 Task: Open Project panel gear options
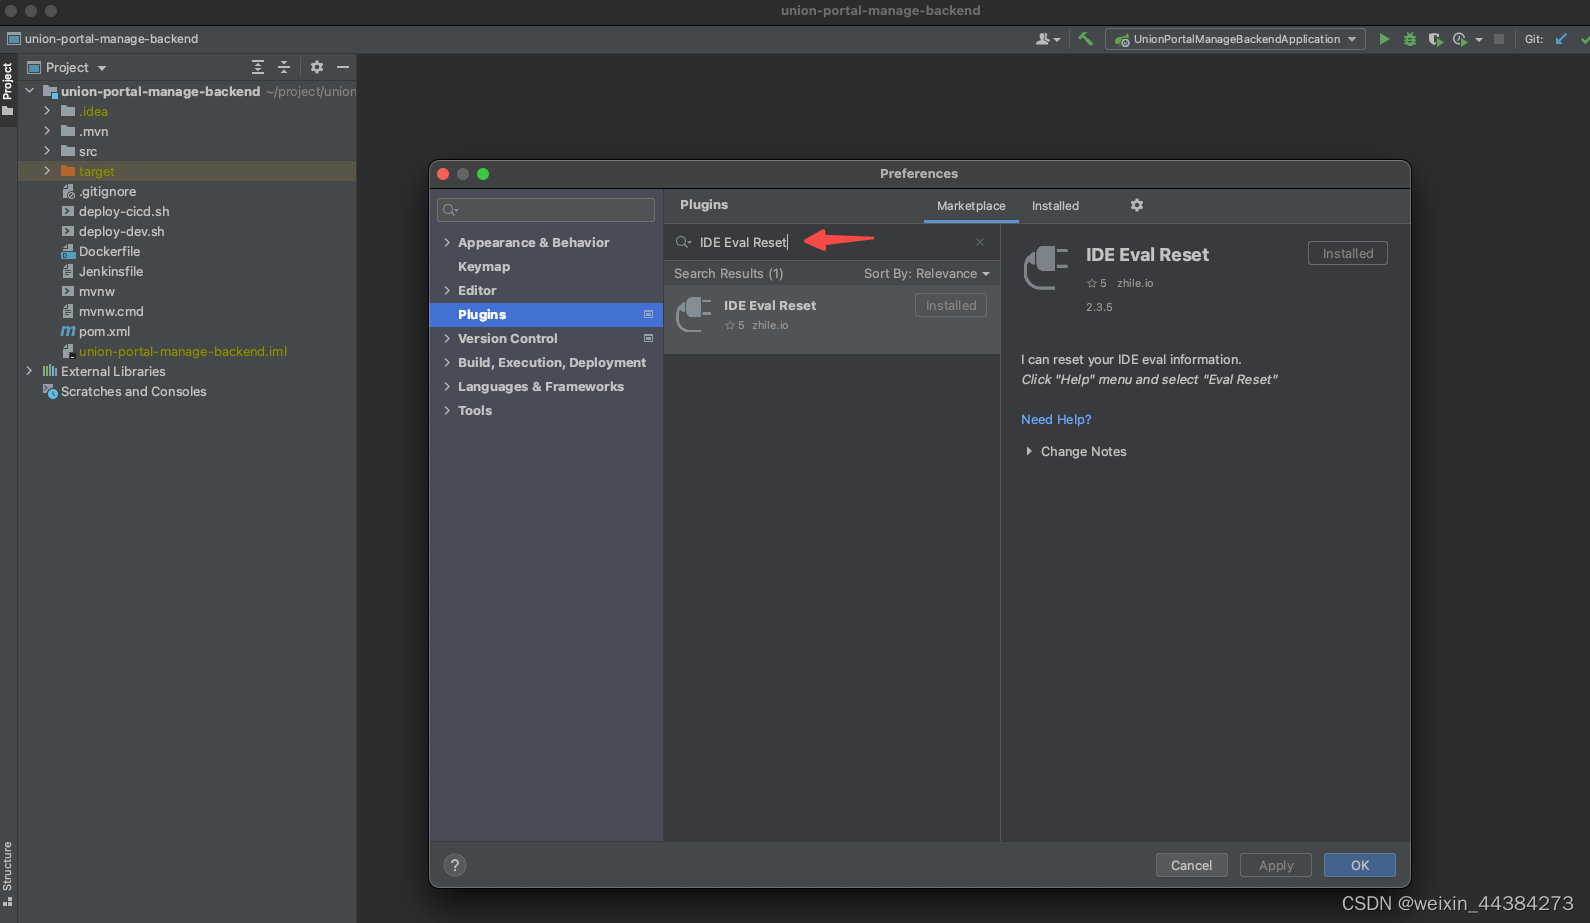[x=317, y=67]
